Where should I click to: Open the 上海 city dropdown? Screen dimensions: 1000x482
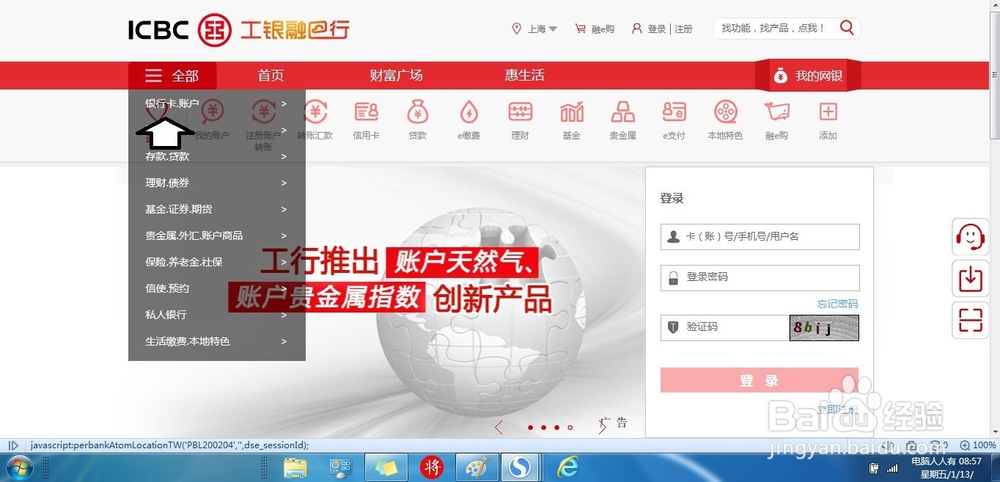coord(534,29)
